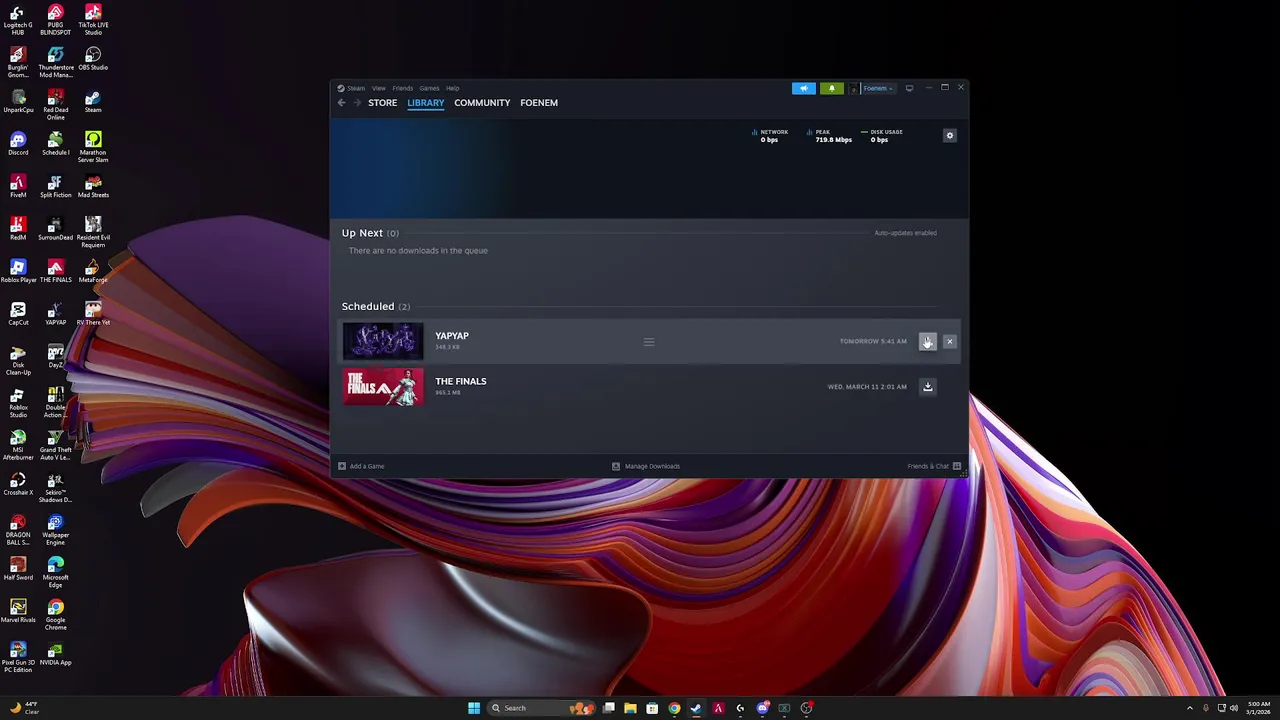
Task: Click the Scheduled (2) heading
Action: tap(376, 306)
